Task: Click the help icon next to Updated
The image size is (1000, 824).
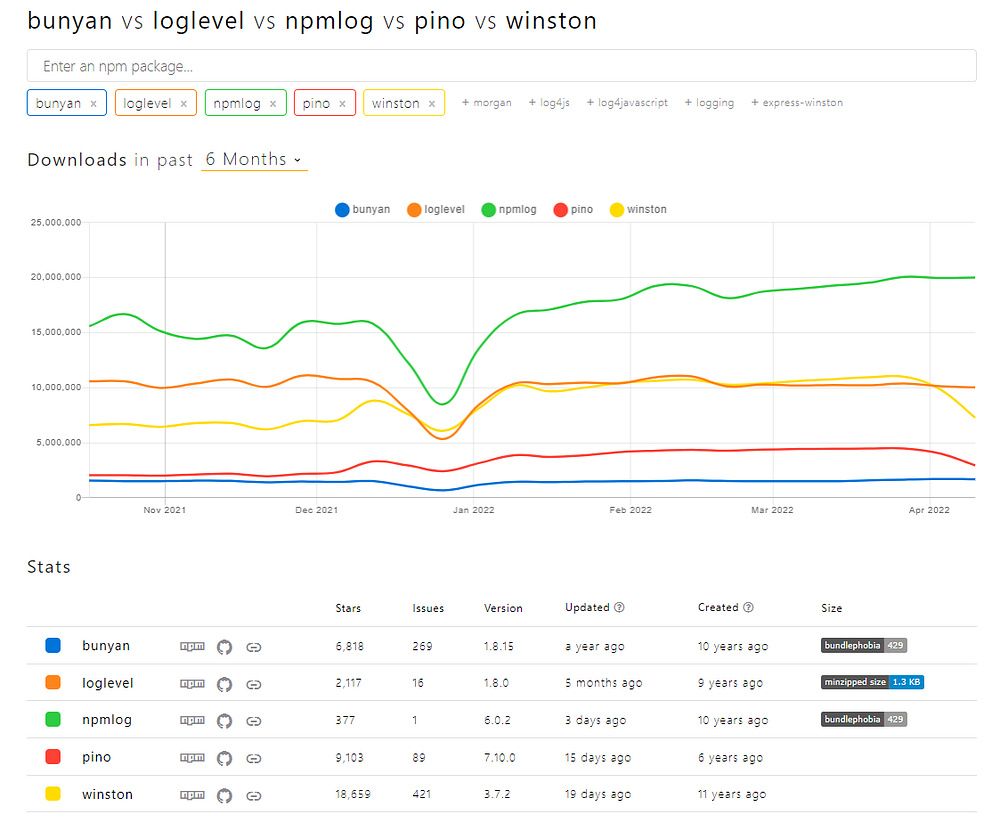Action: pos(620,608)
